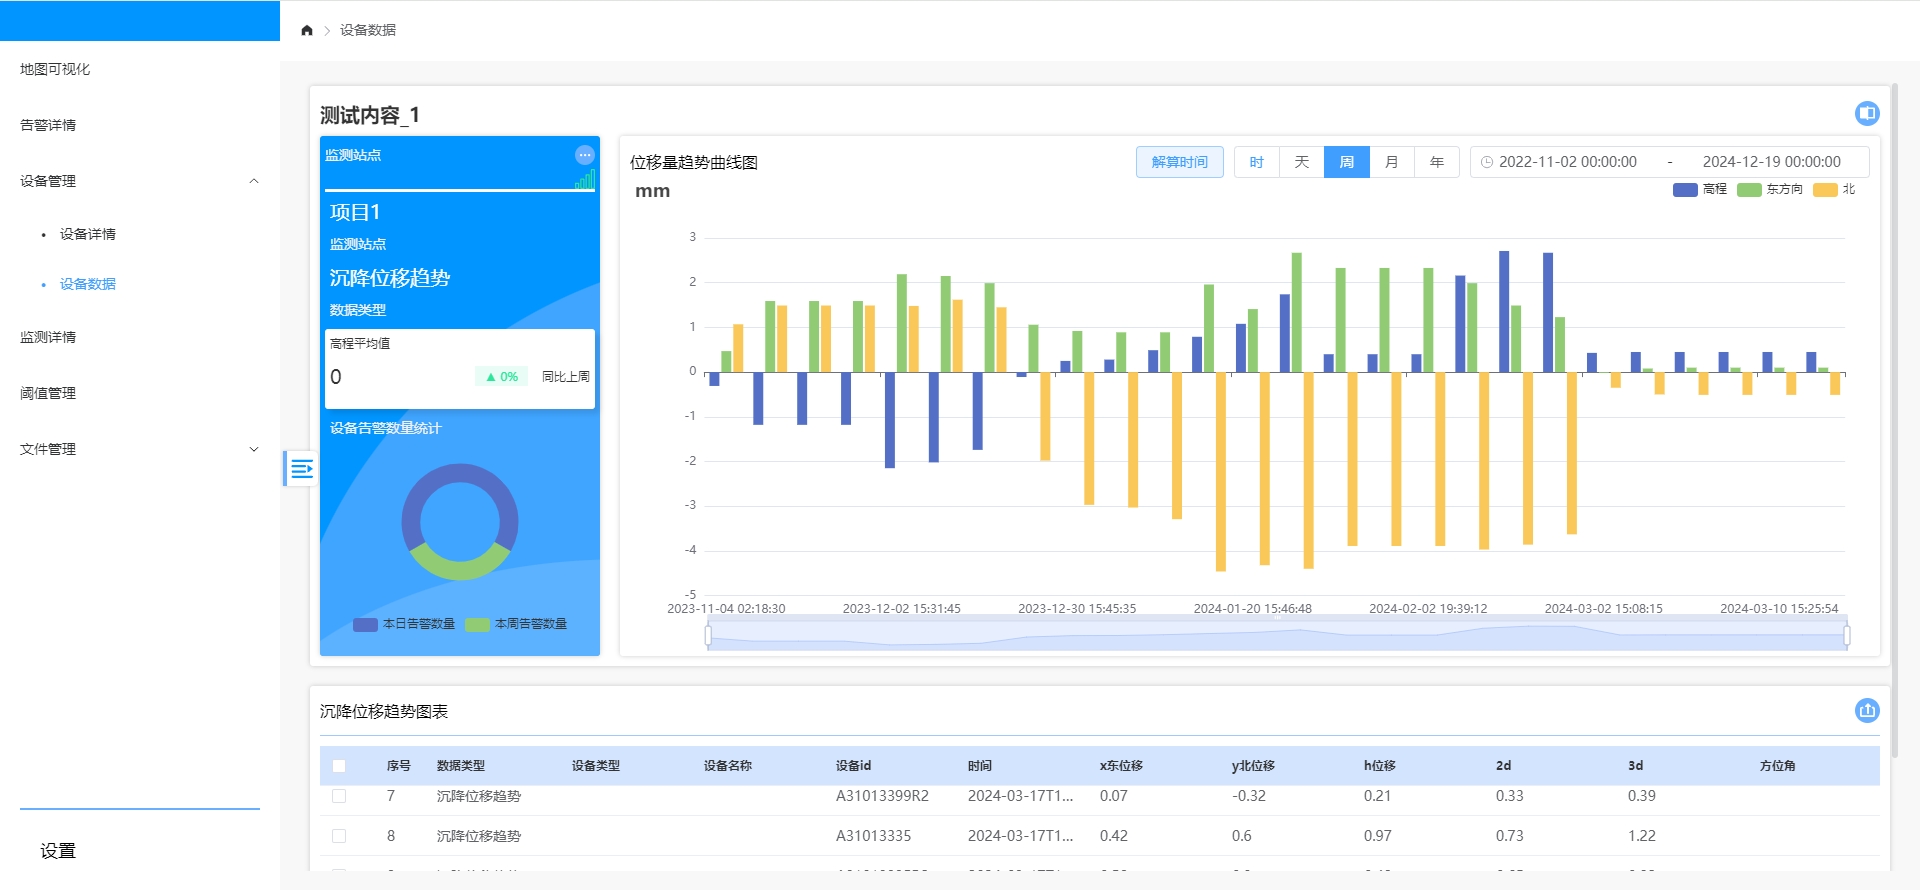Viewport: 1920px width, 890px height.
Task: Switch chart granularity to 月
Action: 1392,162
